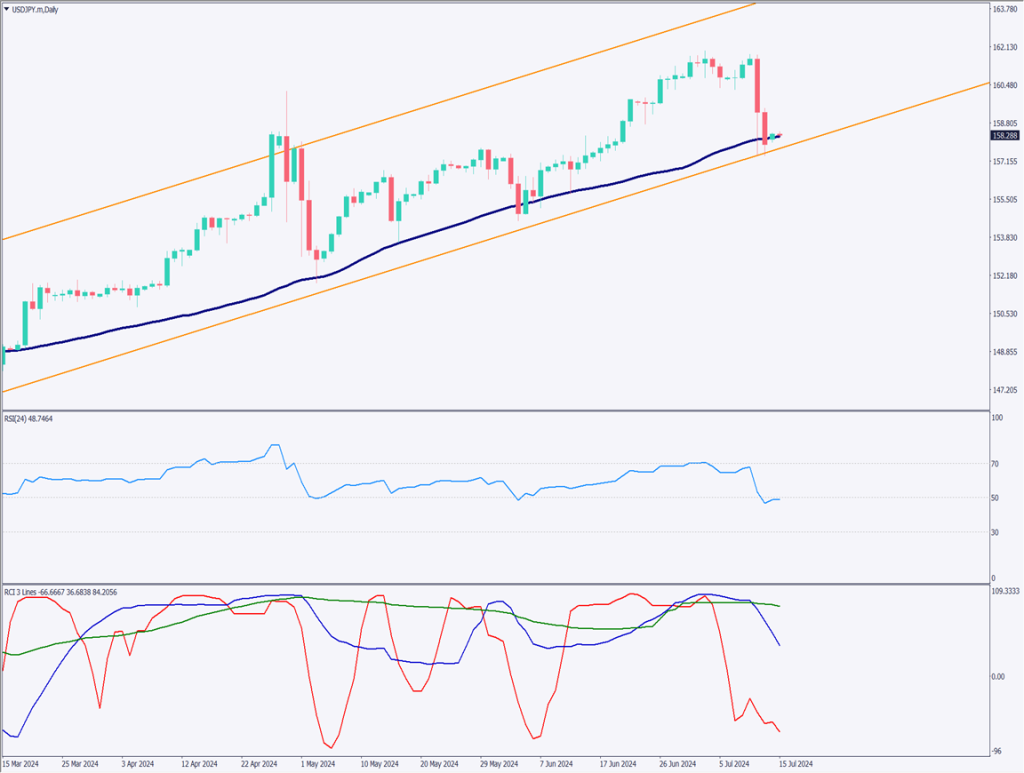Viewport: 1024px width, 773px height.
Task: Click the tall red candle in mid-July
Action: pos(758,85)
